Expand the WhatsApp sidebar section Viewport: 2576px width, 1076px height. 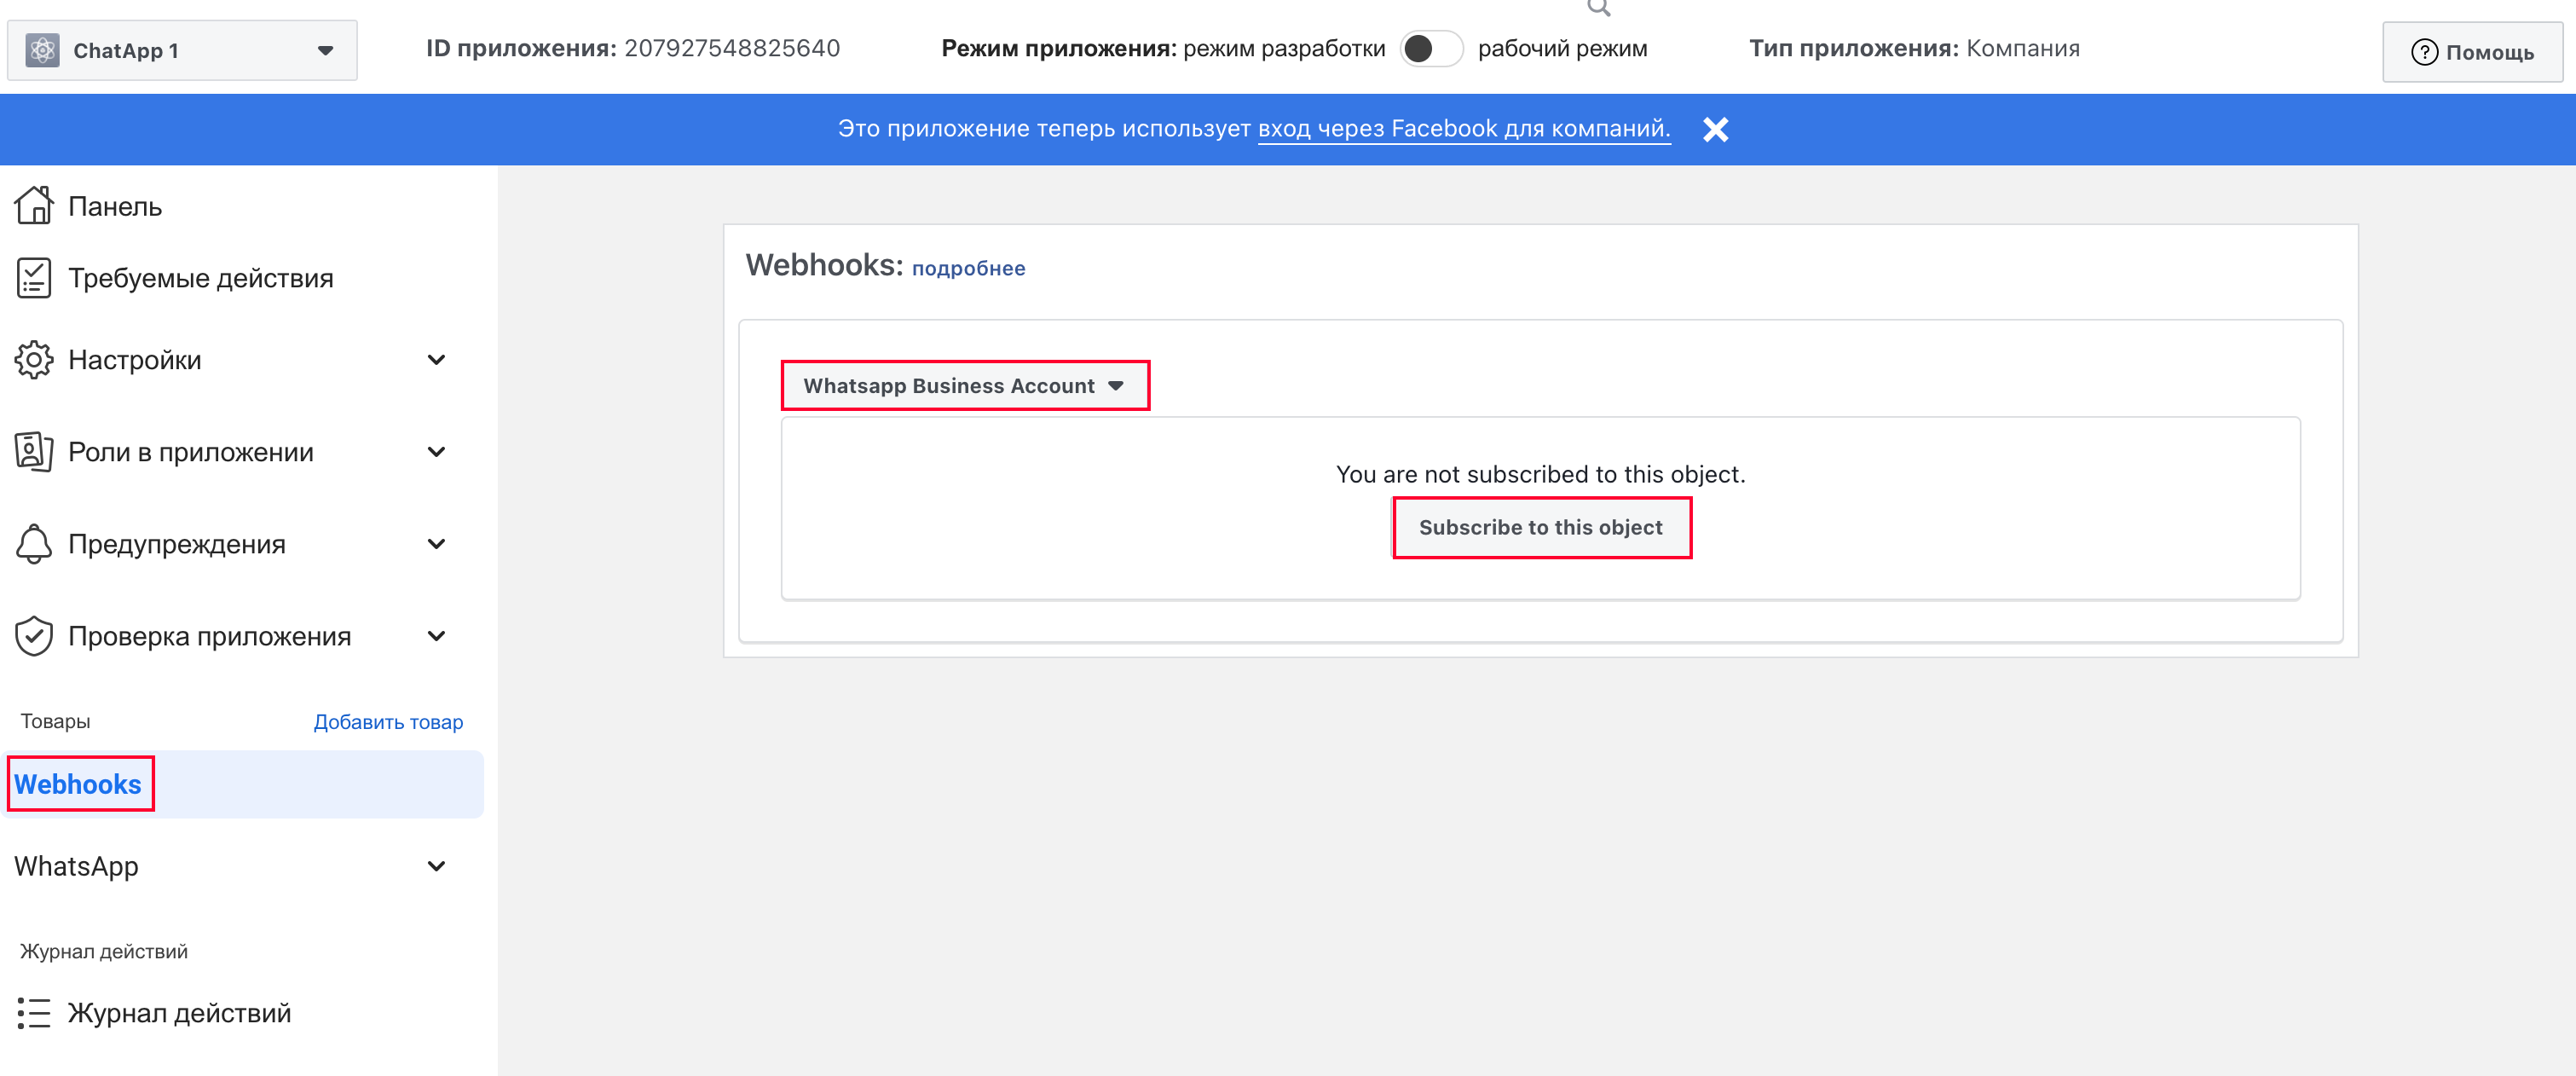(x=436, y=866)
